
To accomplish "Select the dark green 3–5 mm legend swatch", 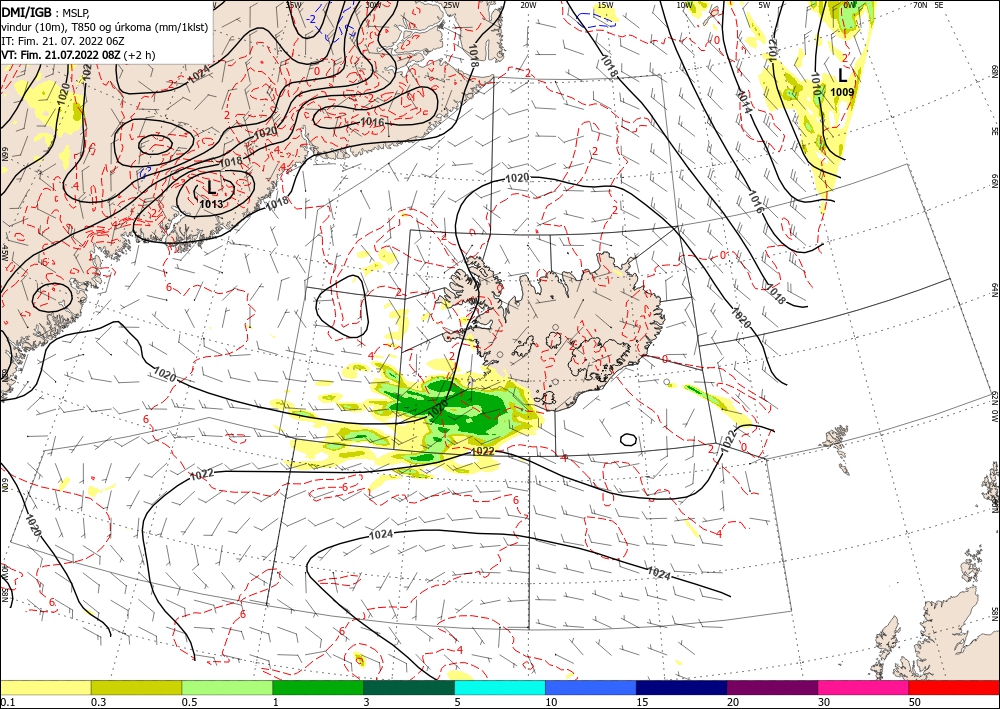I will click(409, 687).
